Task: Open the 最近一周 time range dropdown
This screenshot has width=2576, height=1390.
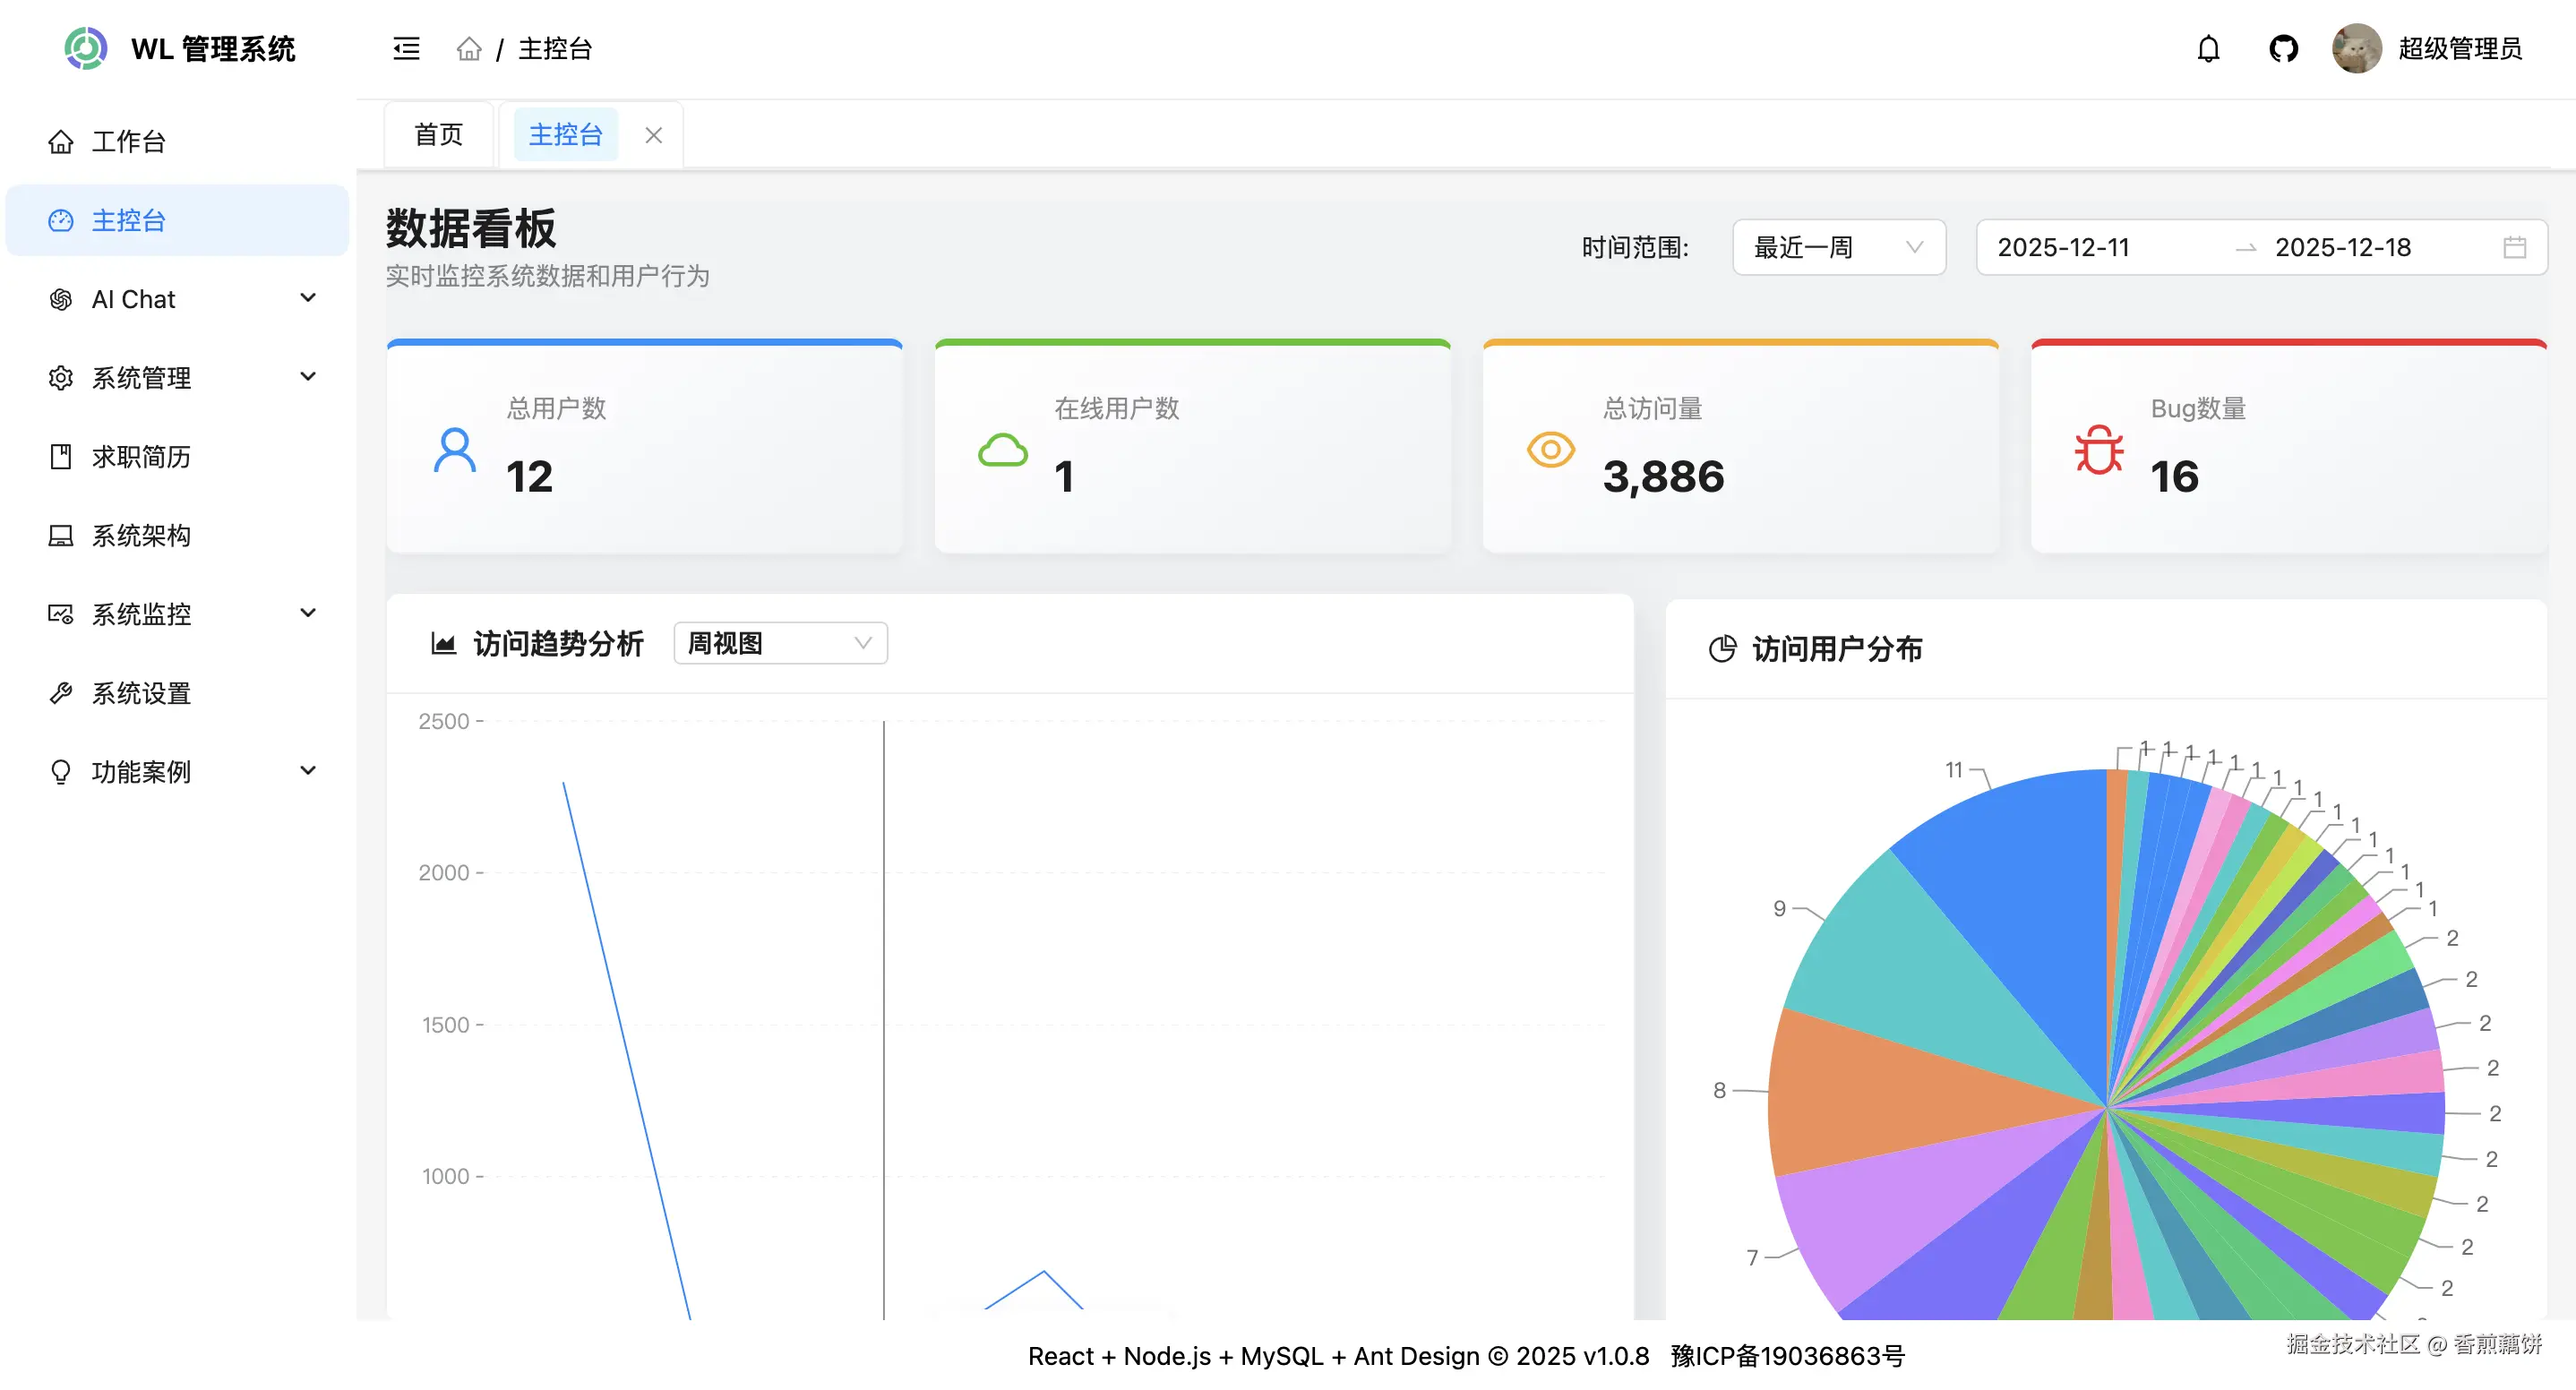Action: [x=1838, y=247]
